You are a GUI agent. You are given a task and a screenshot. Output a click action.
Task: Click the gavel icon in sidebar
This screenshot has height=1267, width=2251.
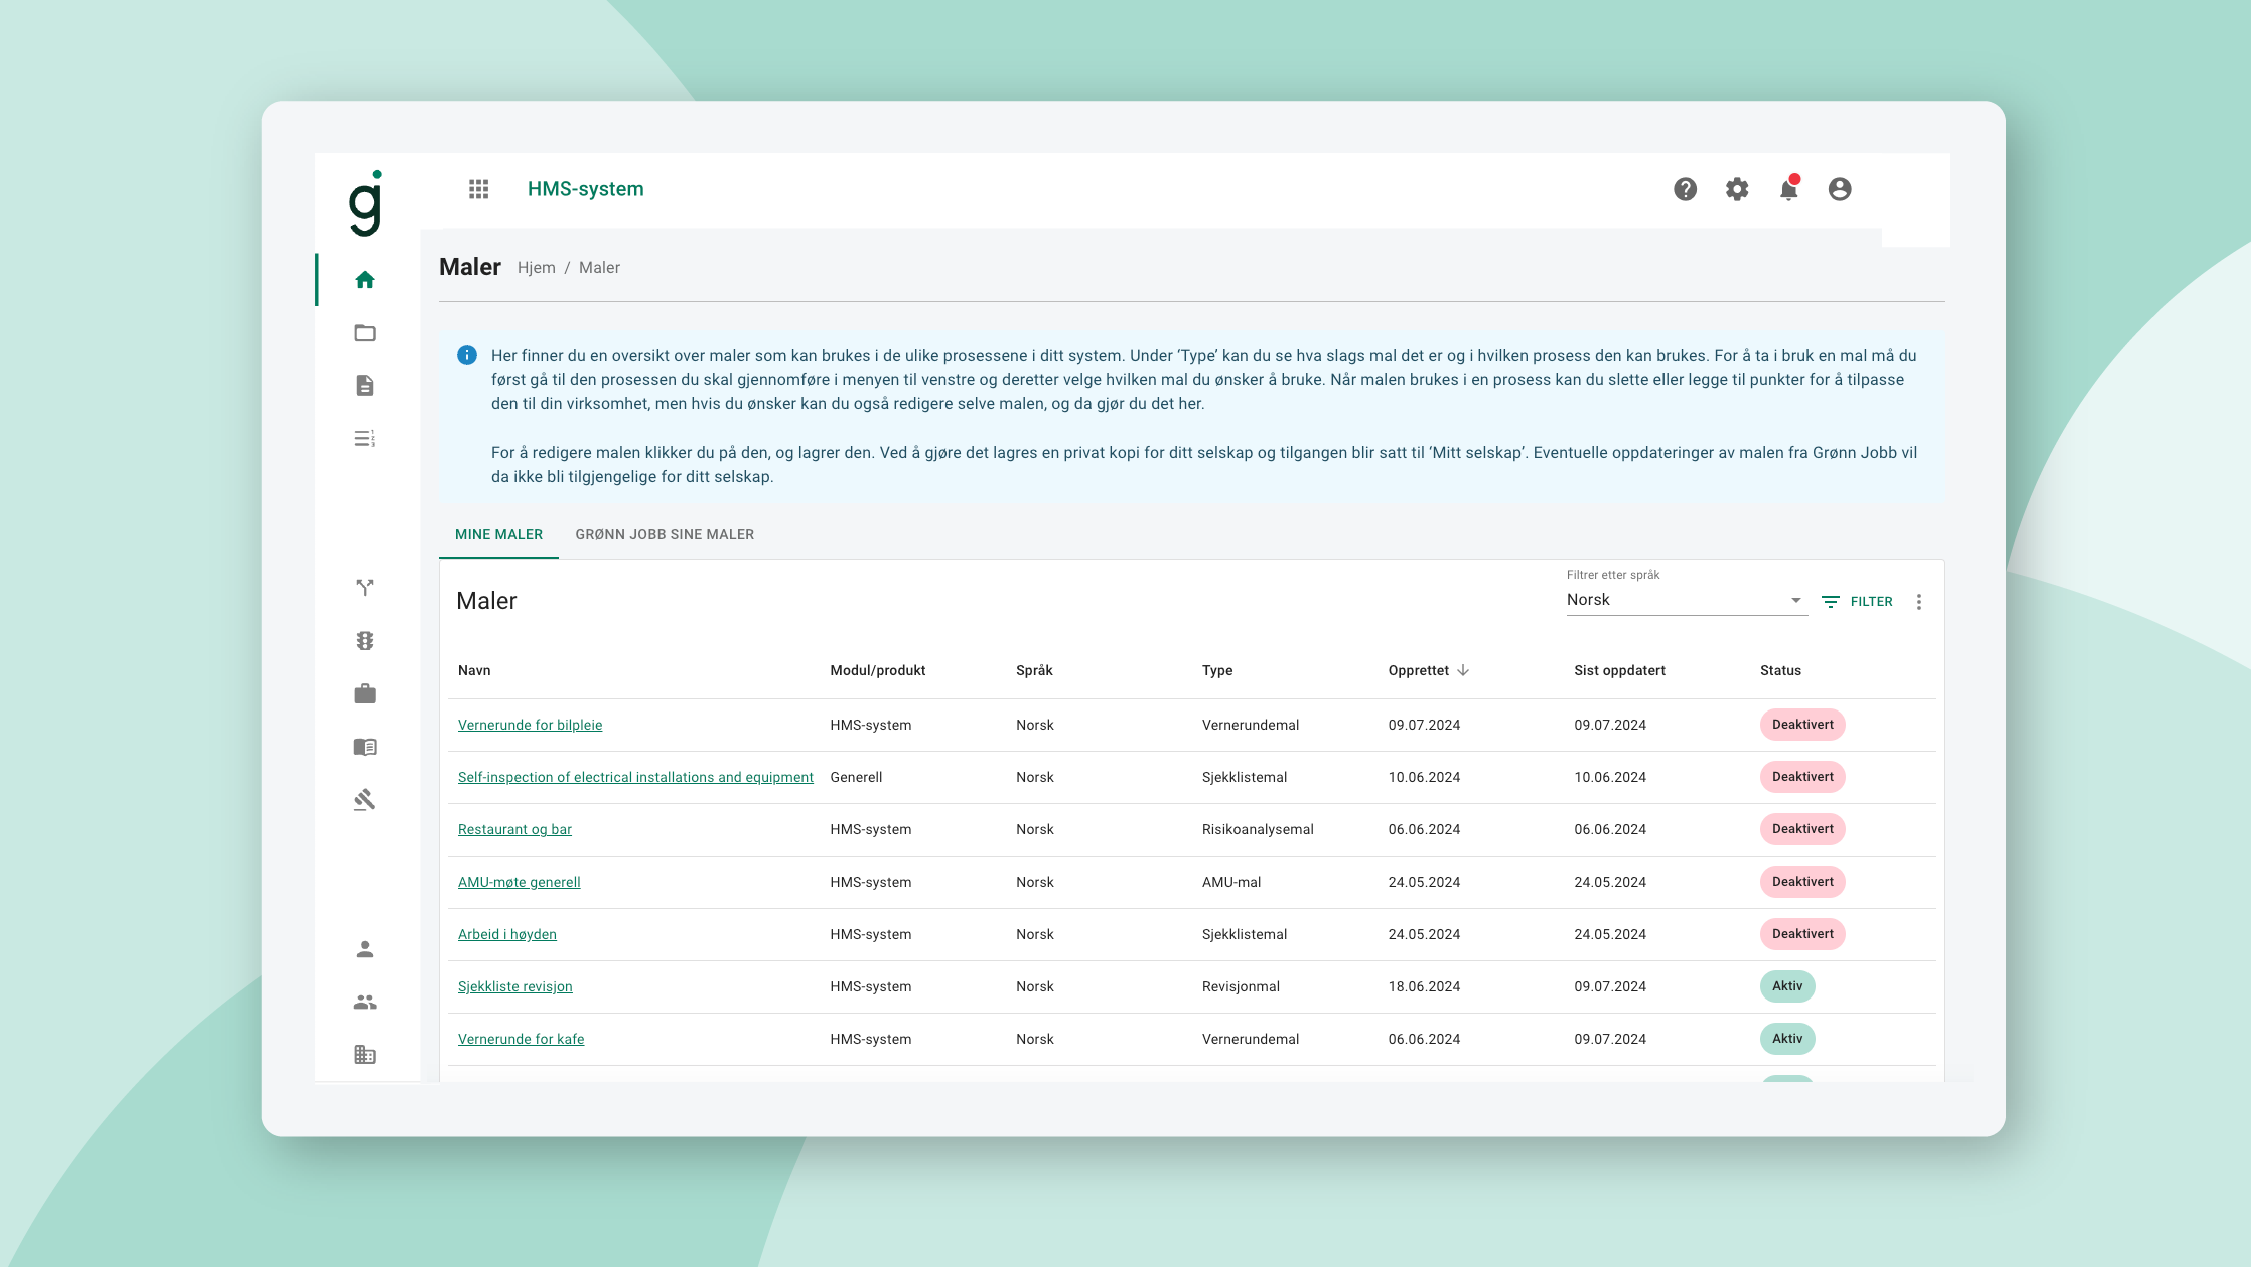365,800
